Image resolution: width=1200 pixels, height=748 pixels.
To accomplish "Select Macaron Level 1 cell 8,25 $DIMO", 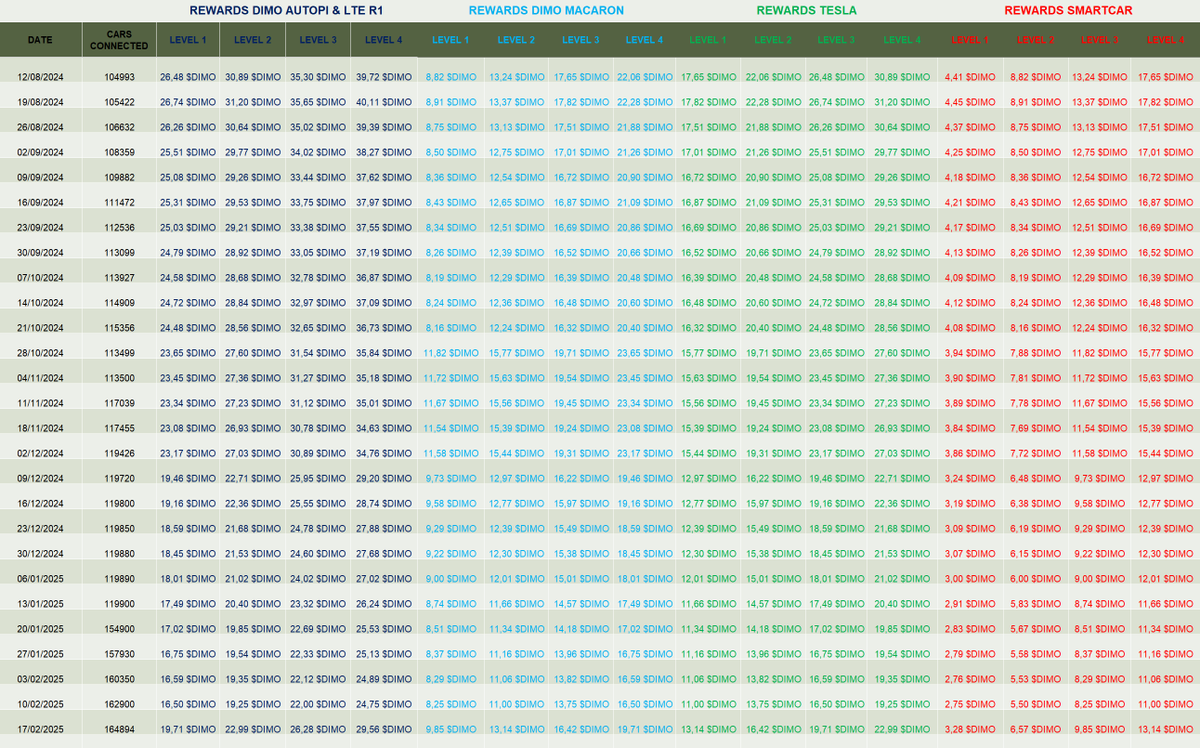I will (451, 704).
